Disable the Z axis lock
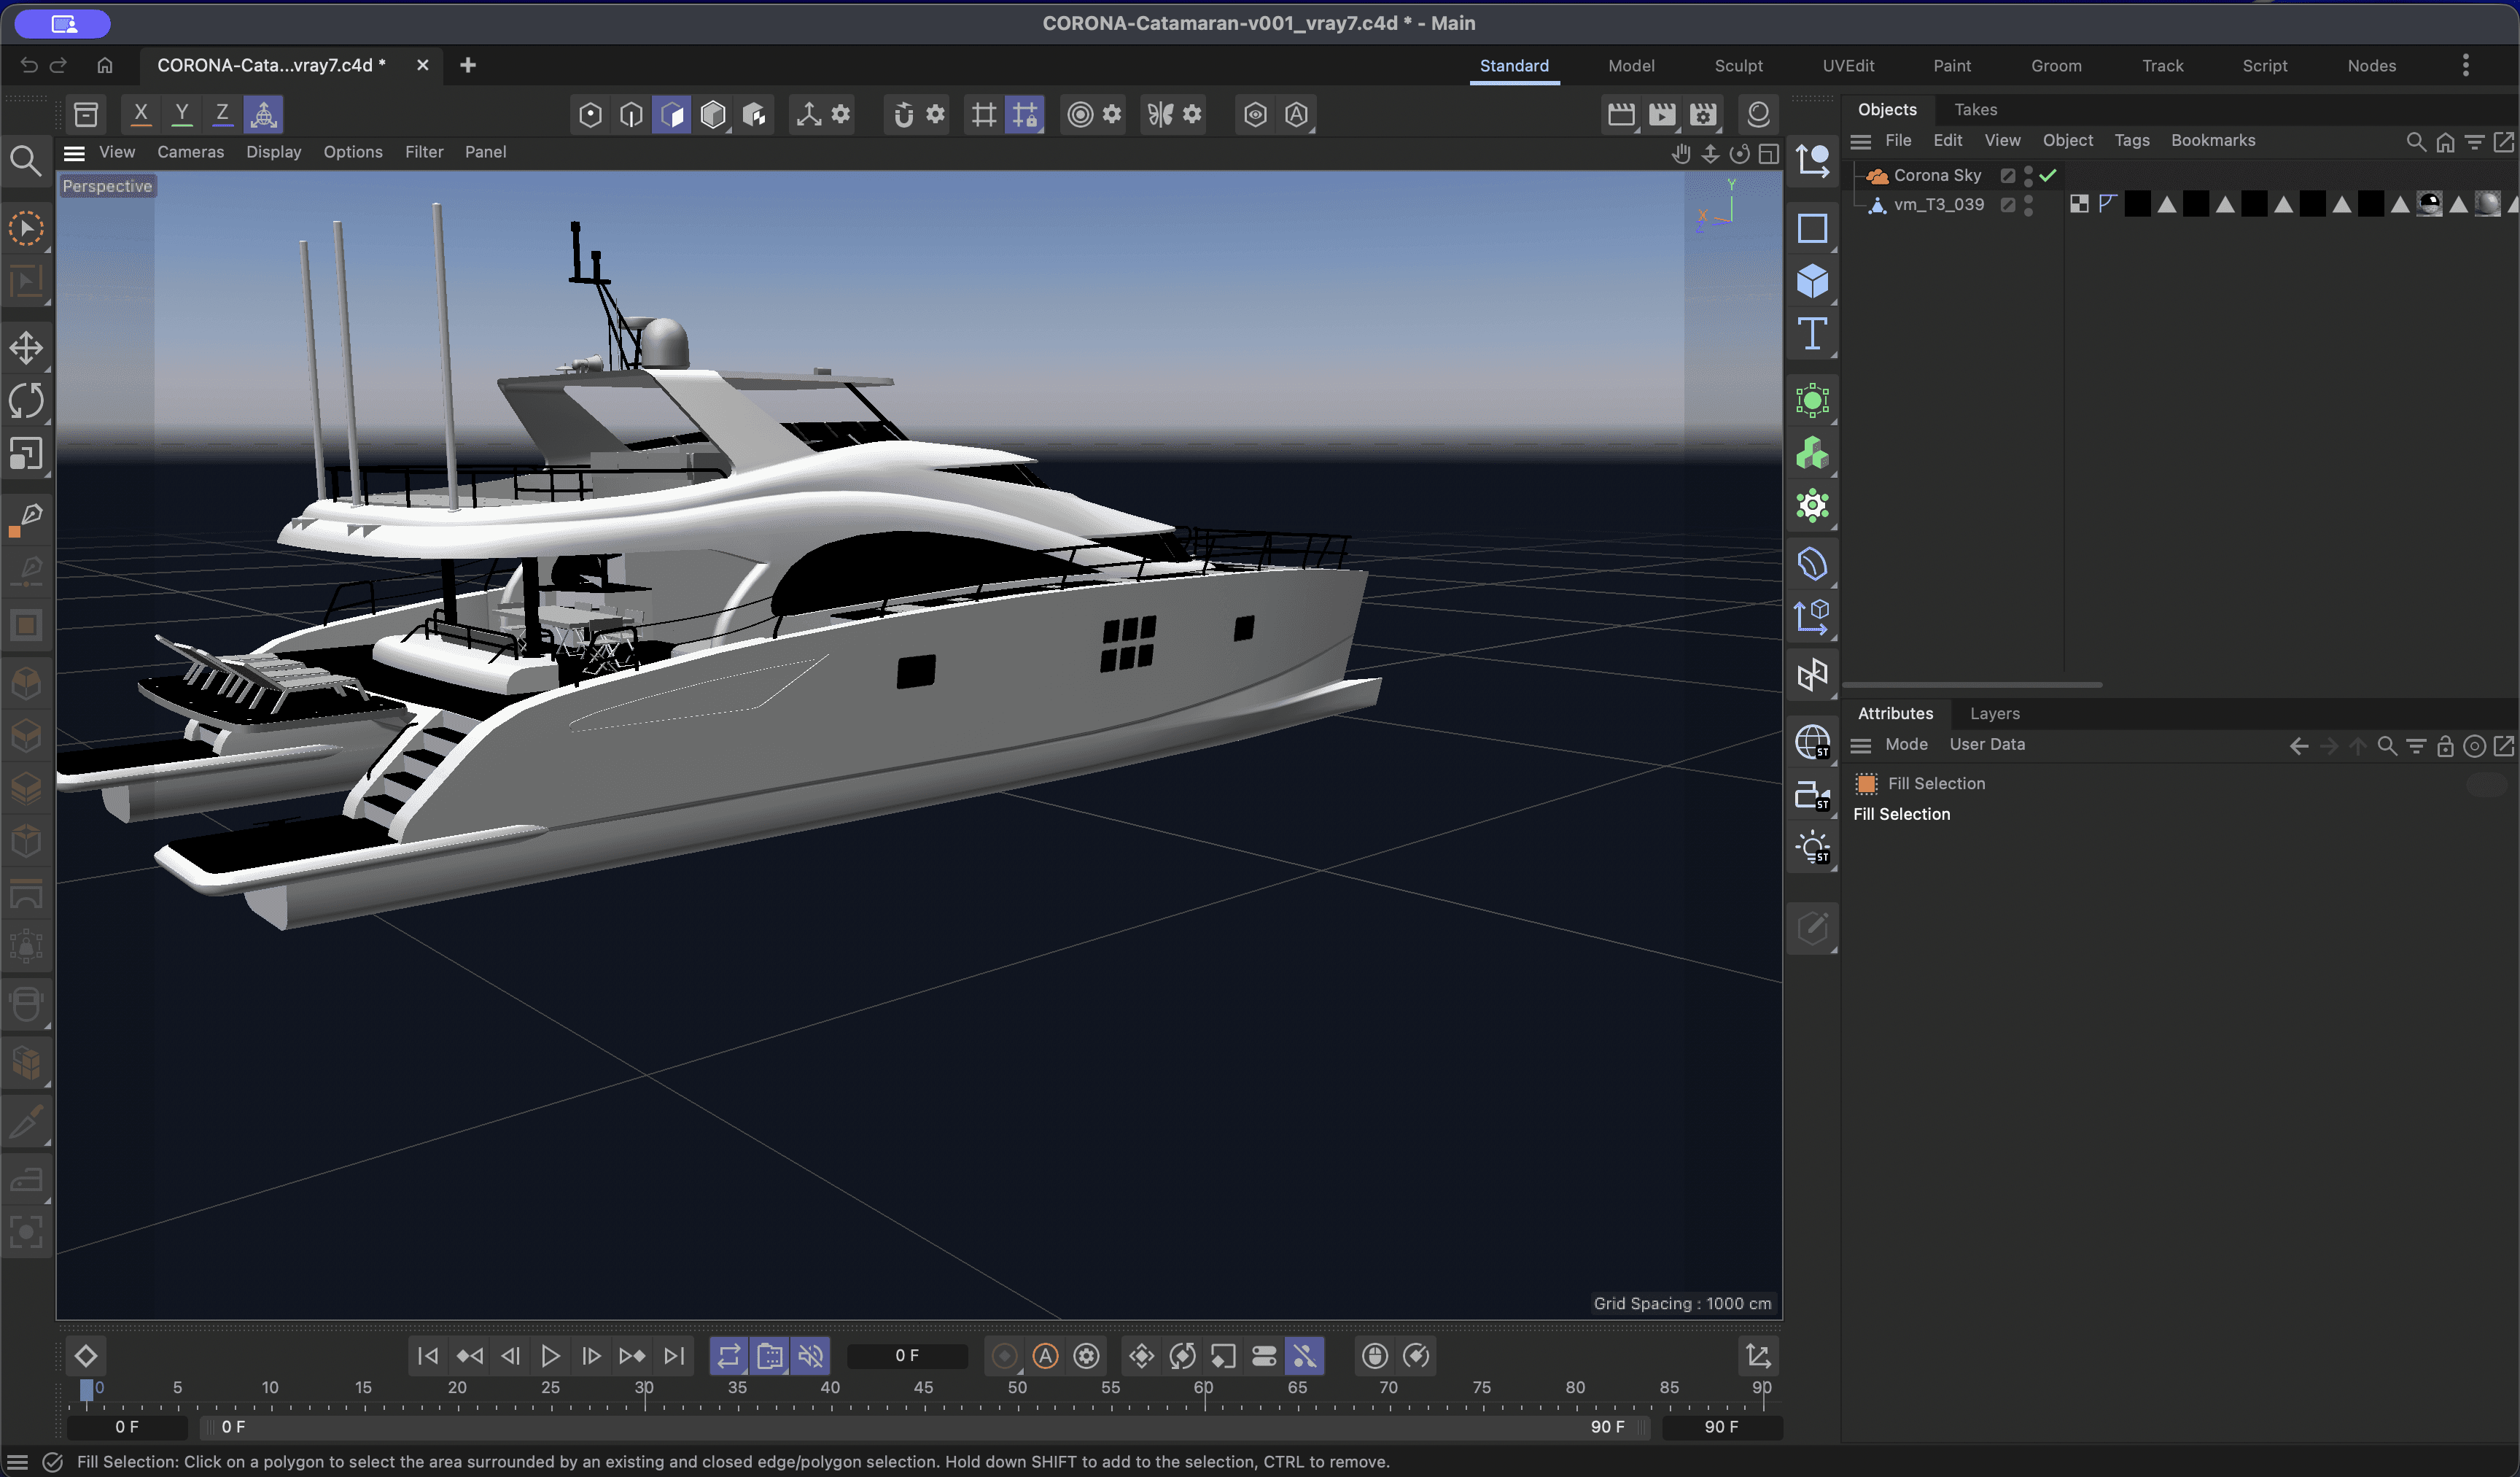 (222, 113)
